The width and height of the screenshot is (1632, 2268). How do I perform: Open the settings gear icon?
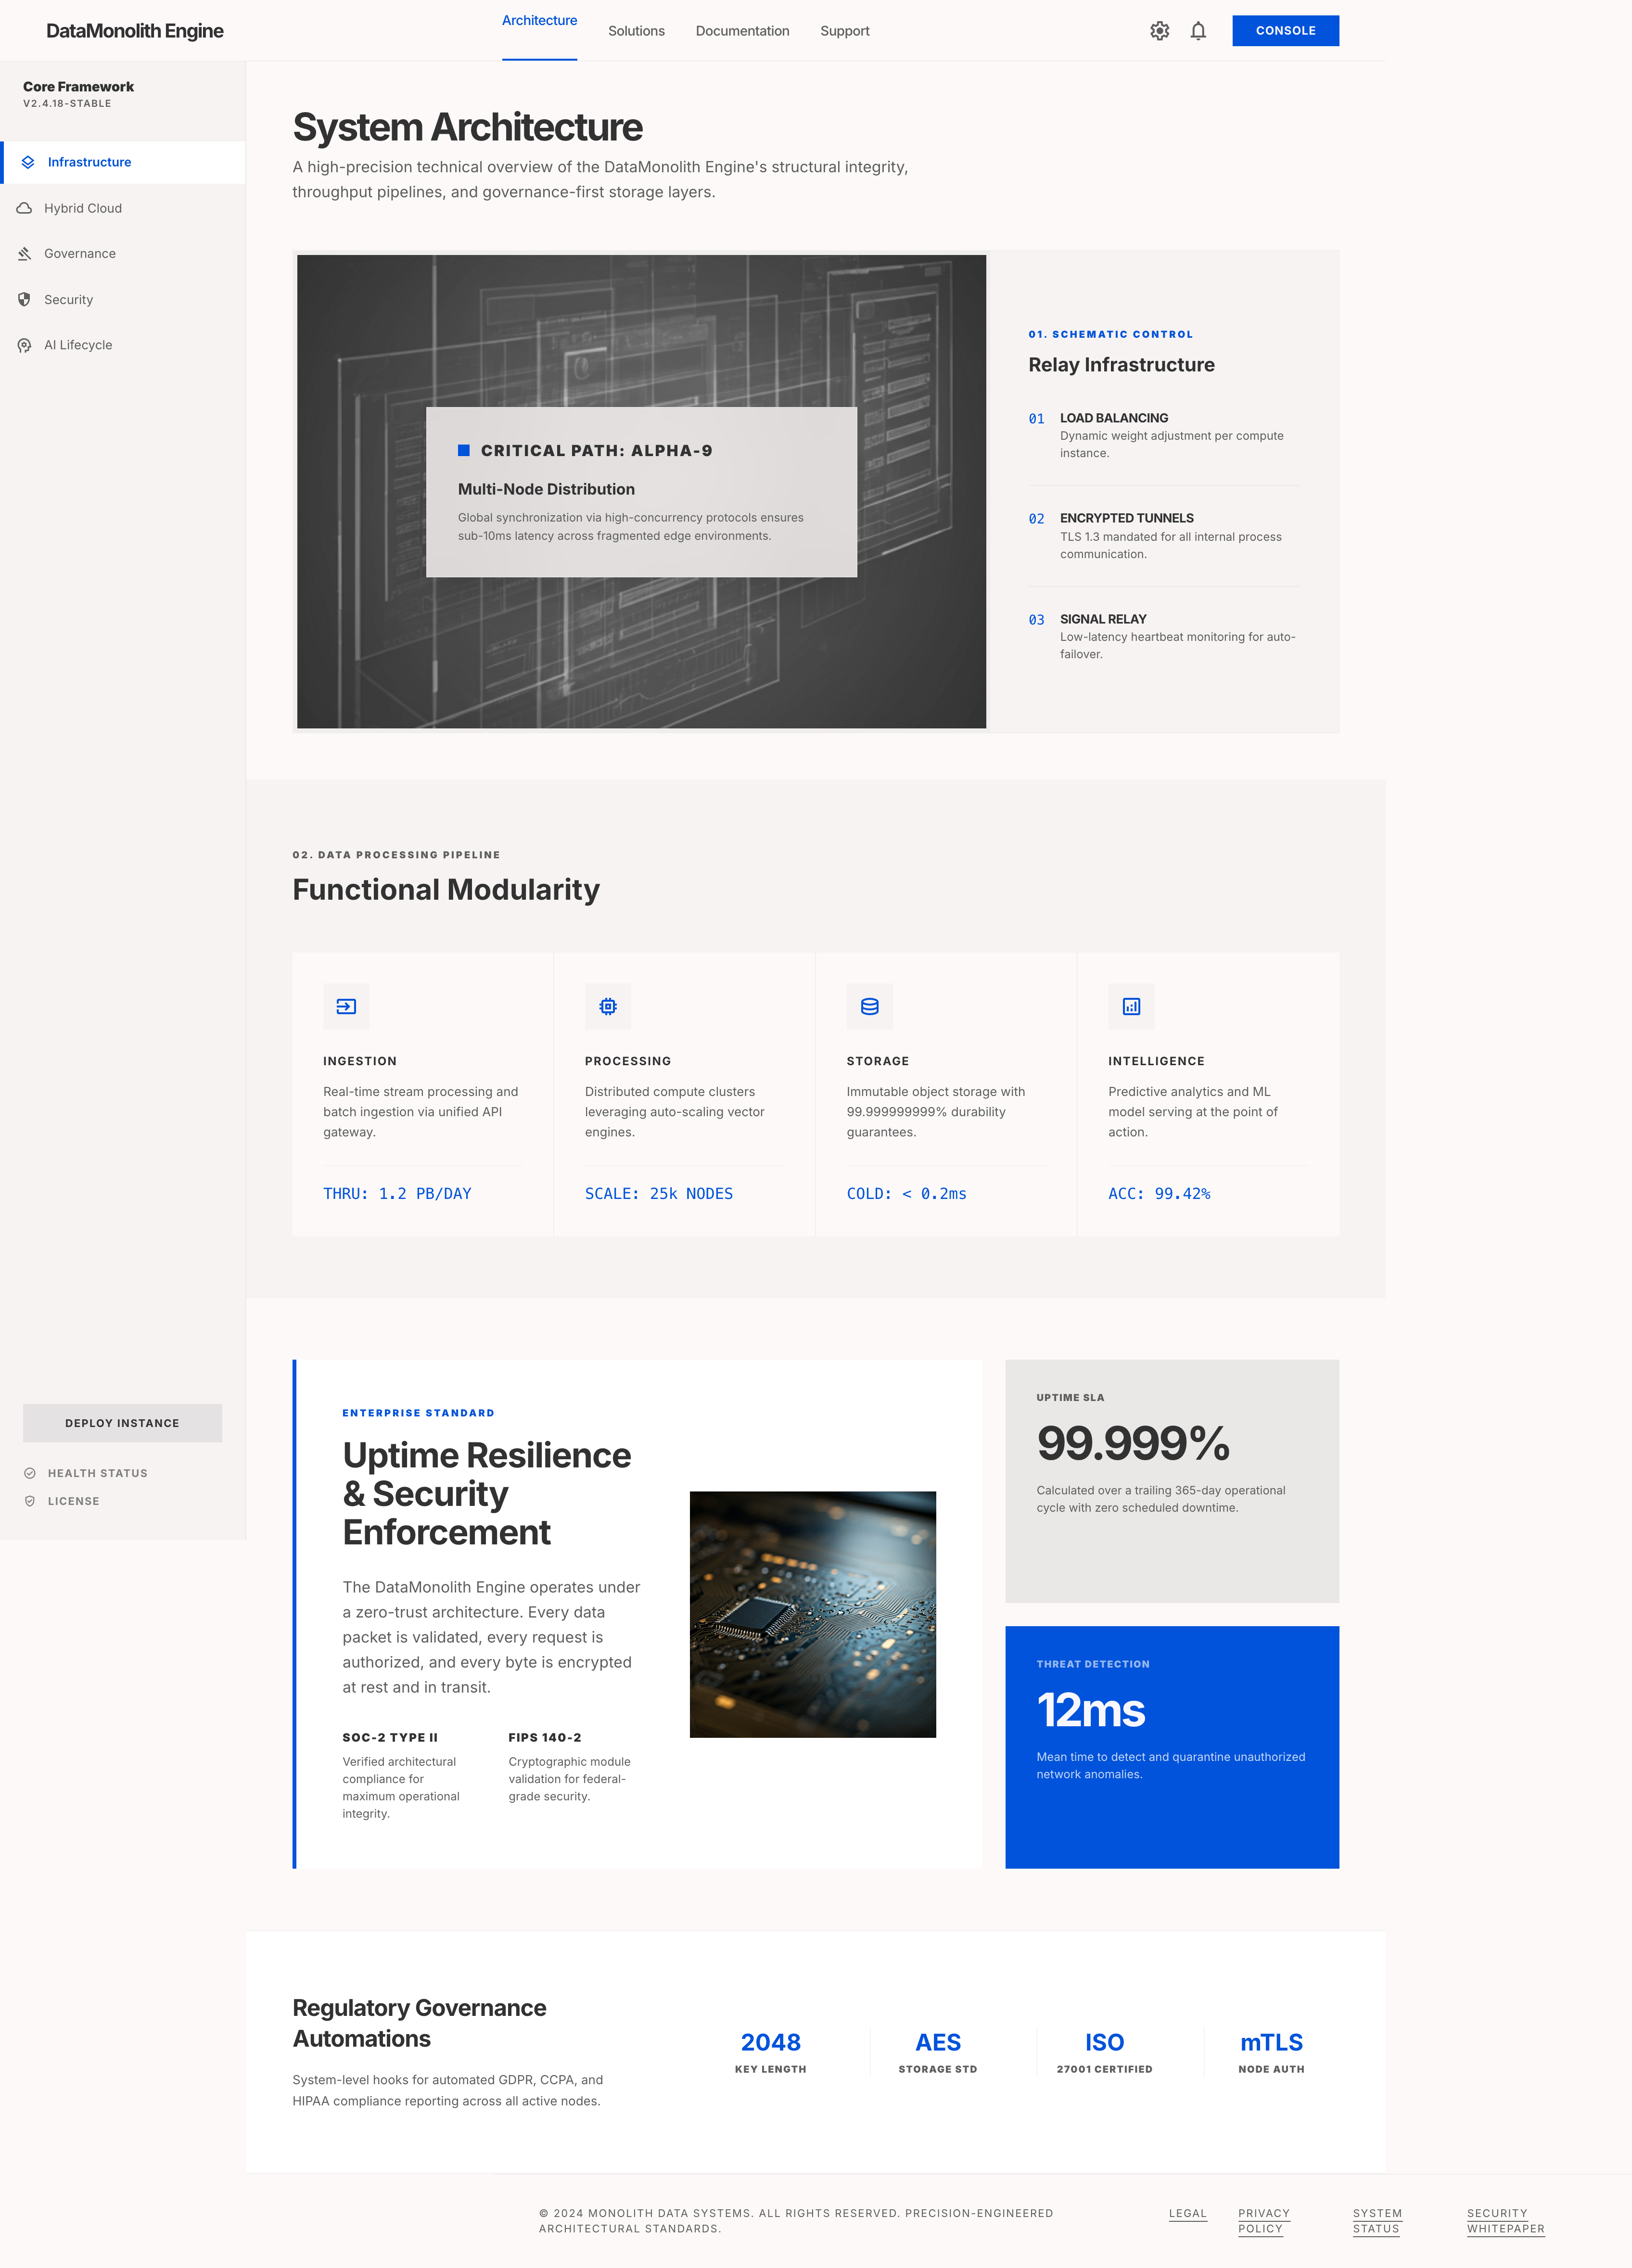coord(1160,31)
